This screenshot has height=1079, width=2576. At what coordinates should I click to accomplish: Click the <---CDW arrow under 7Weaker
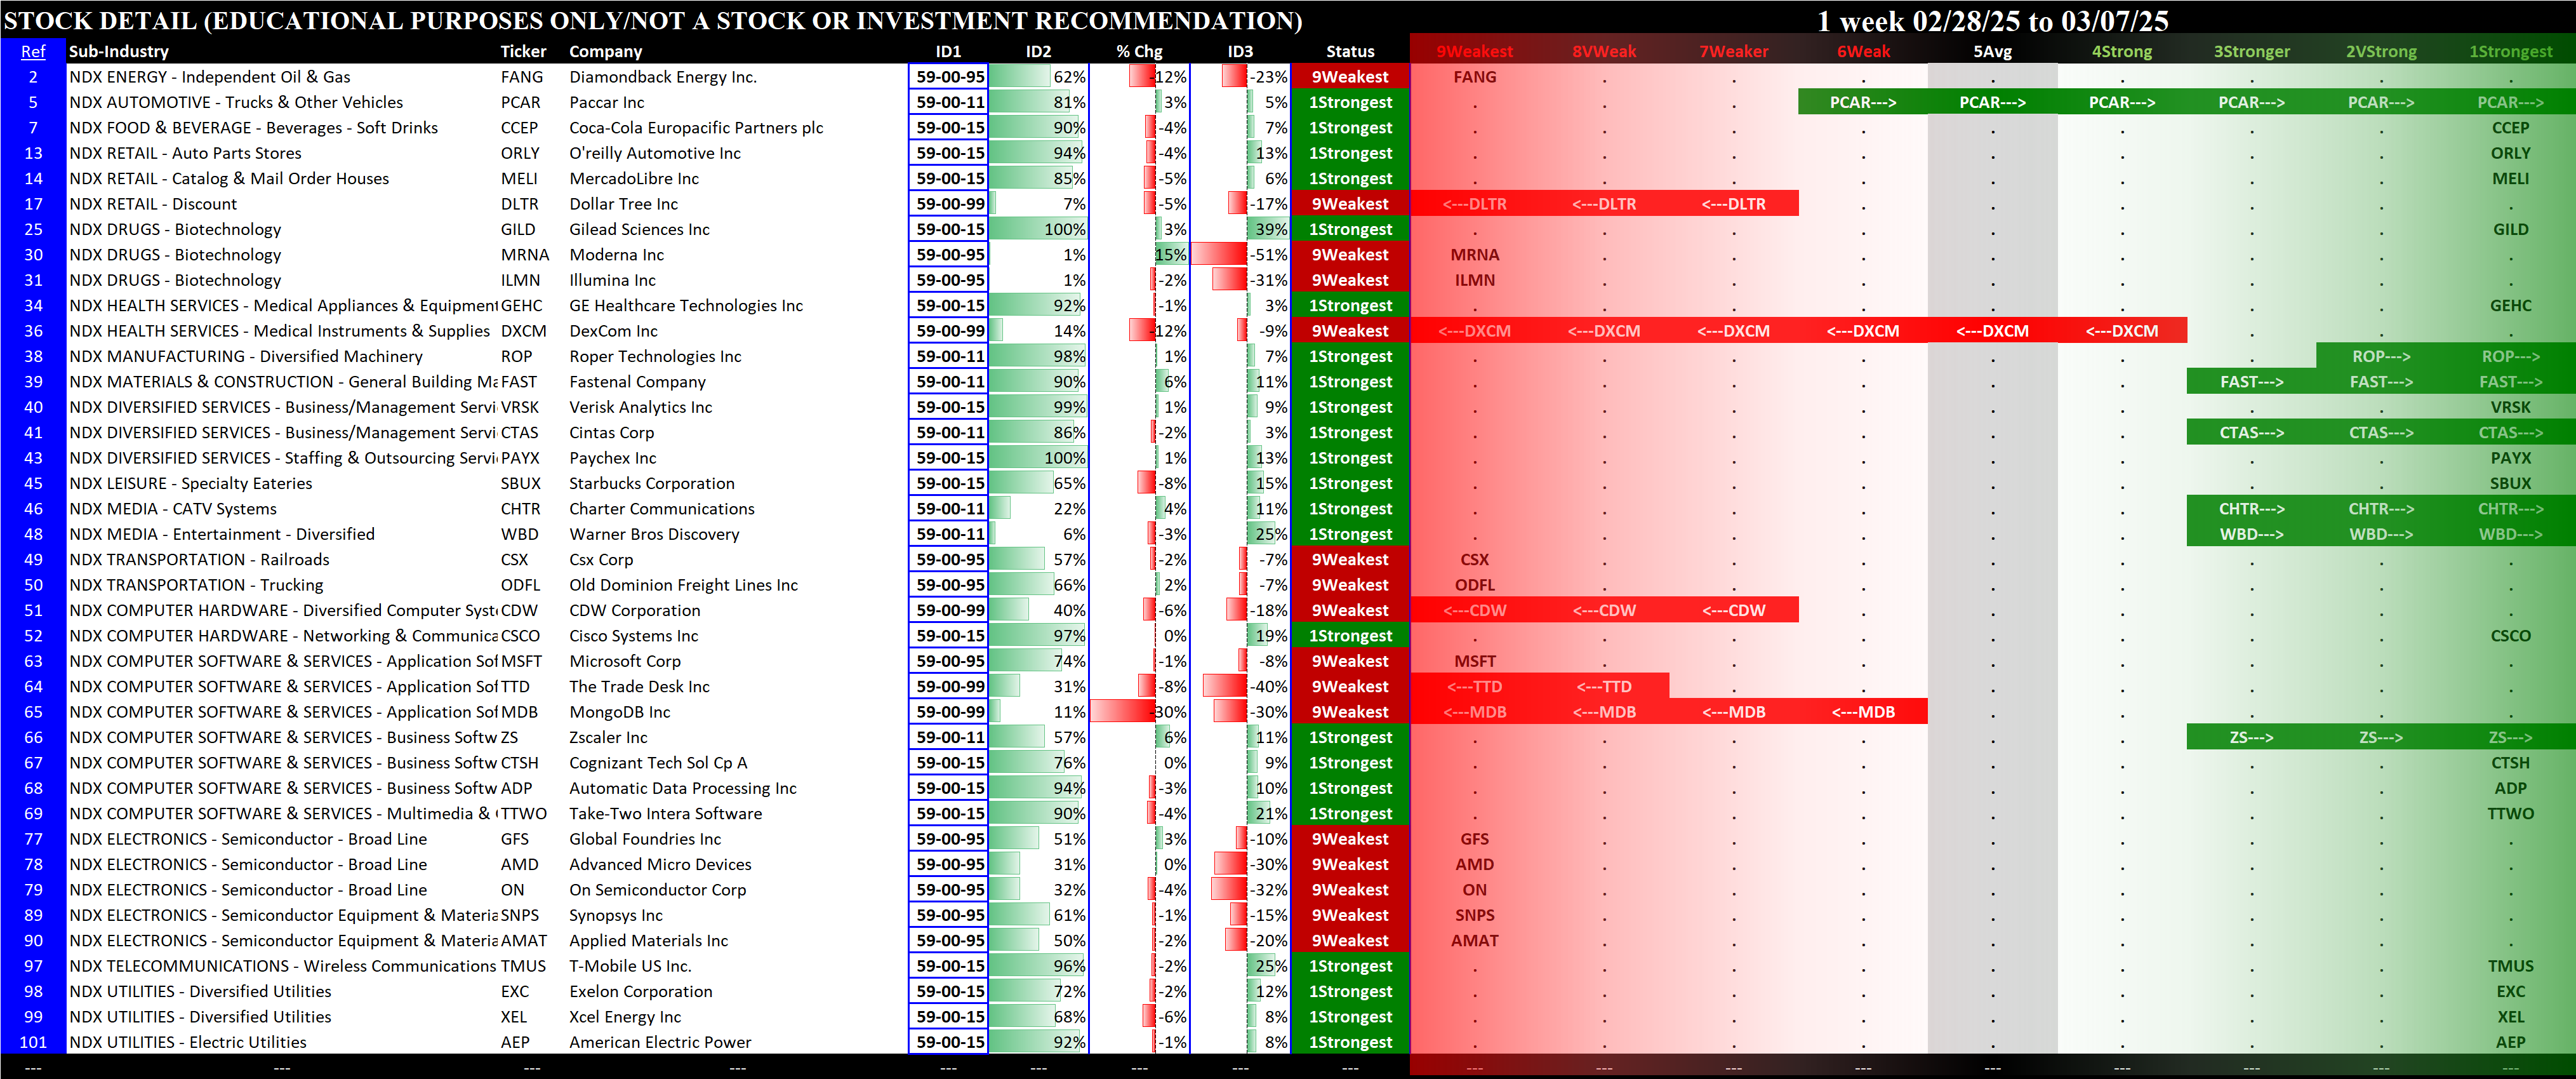point(1733,610)
